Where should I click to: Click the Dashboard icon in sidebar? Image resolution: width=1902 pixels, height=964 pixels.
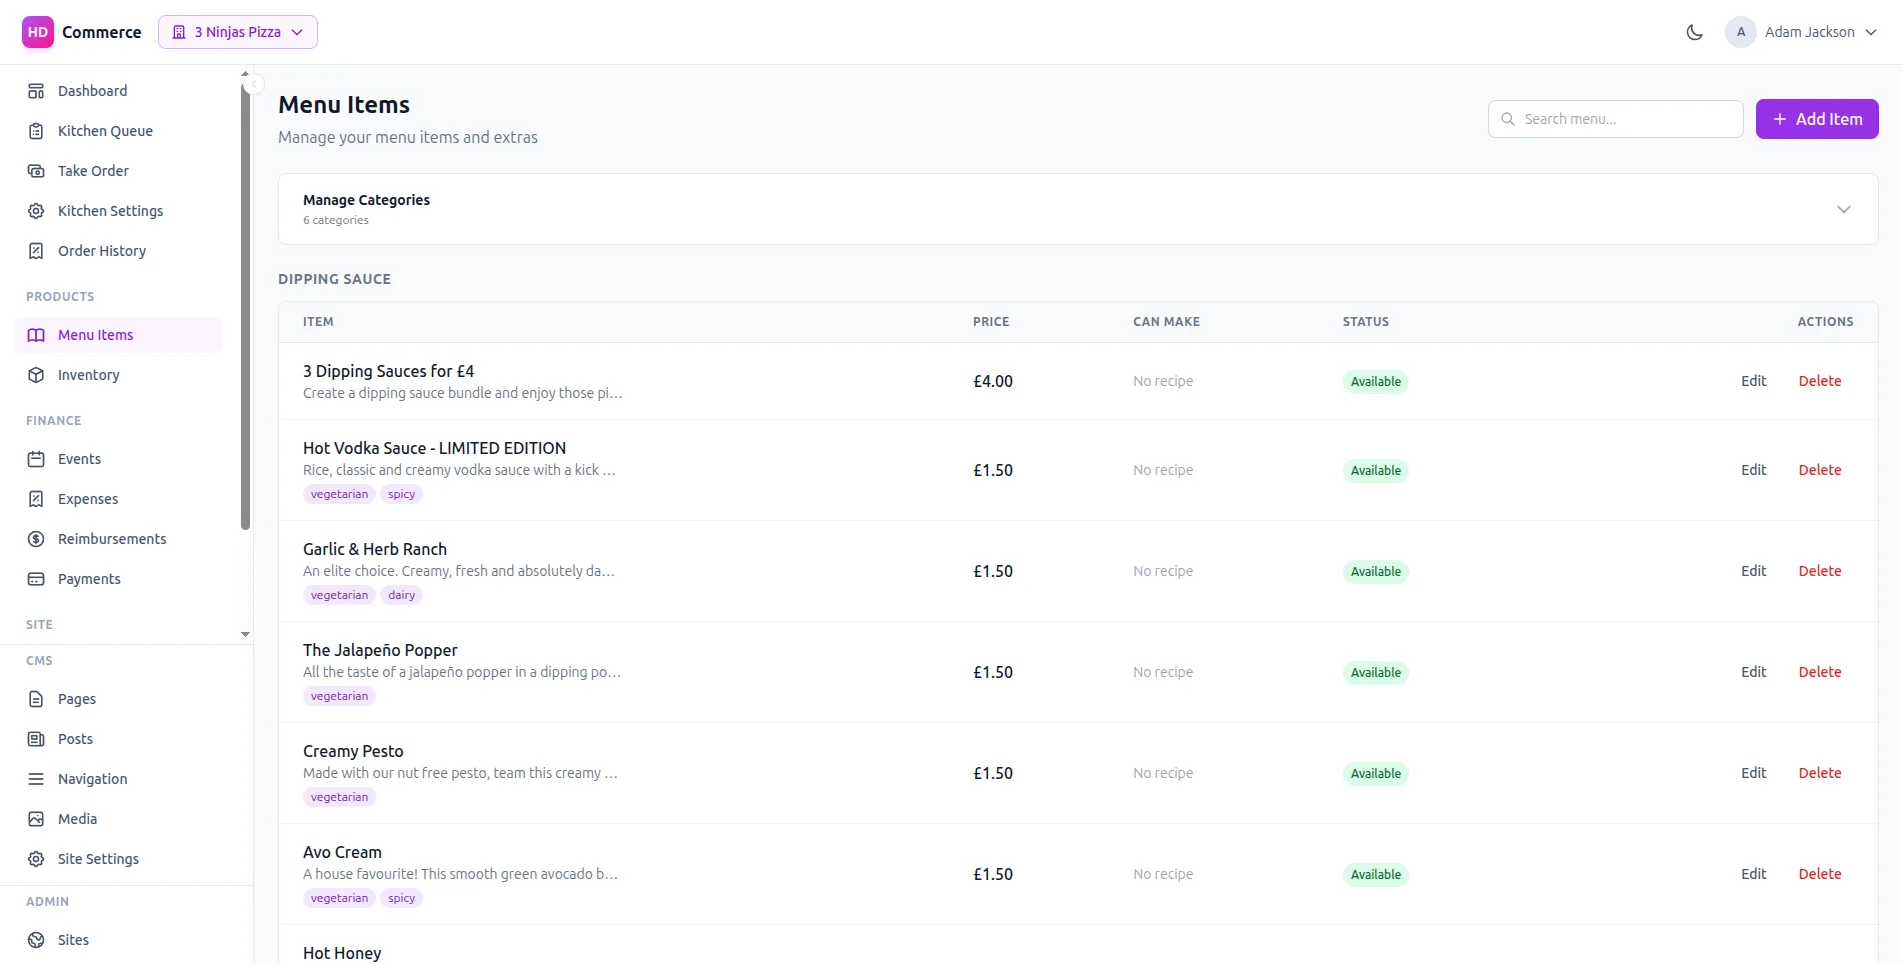point(36,91)
